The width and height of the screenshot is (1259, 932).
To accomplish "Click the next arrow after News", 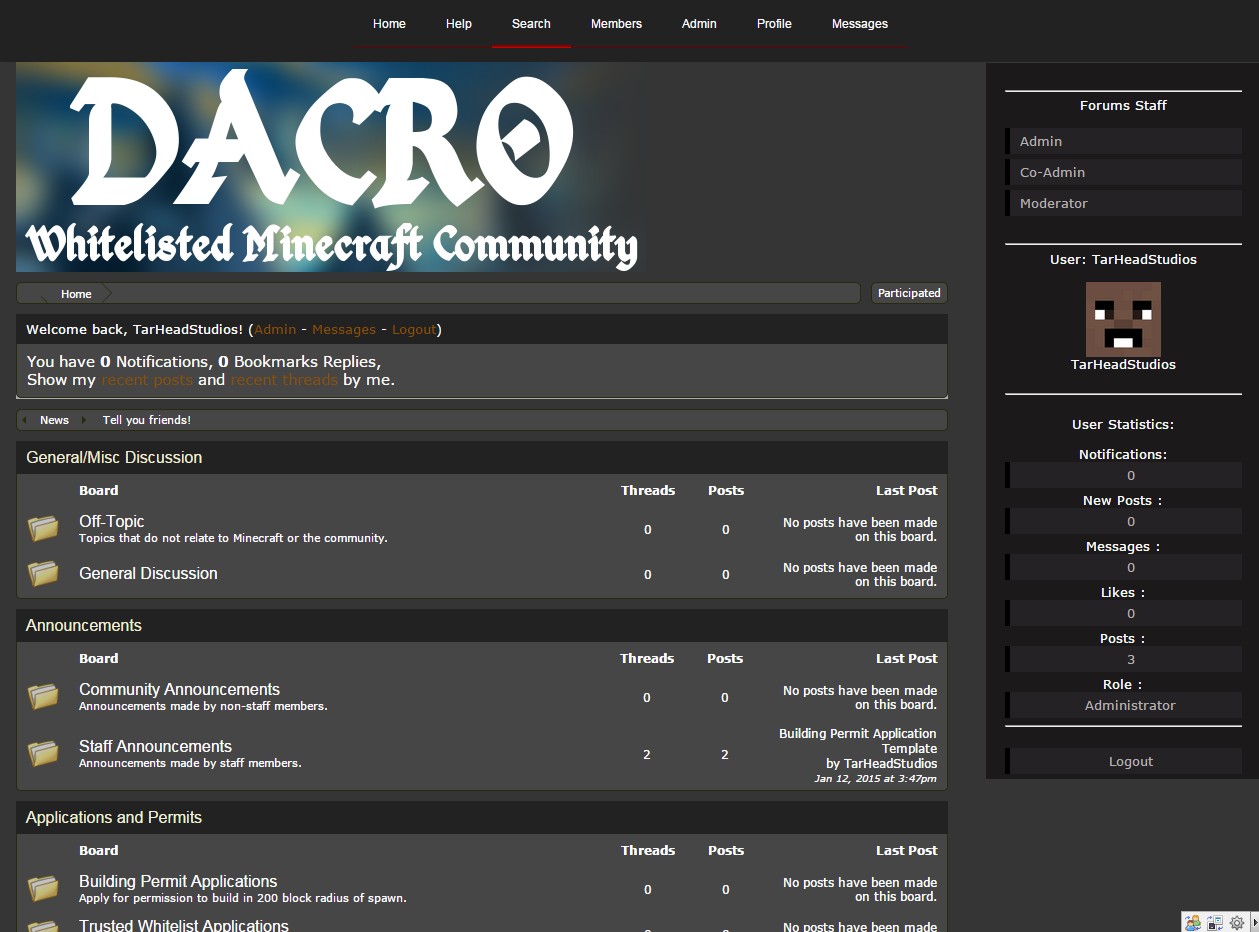I will click(x=84, y=420).
